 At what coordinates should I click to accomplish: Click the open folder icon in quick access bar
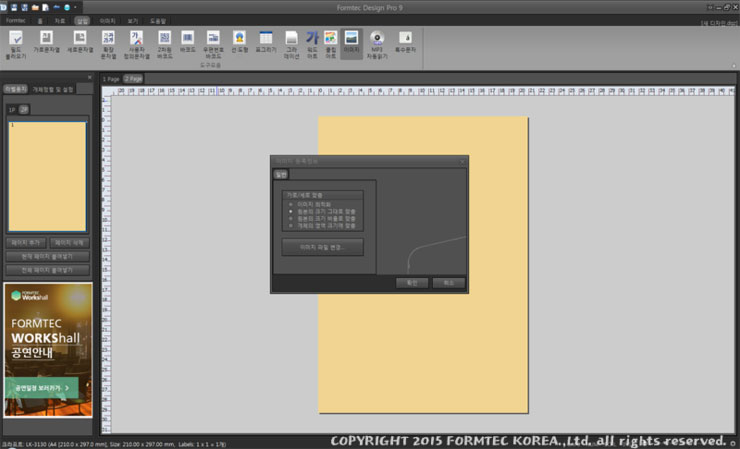tap(35, 8)
